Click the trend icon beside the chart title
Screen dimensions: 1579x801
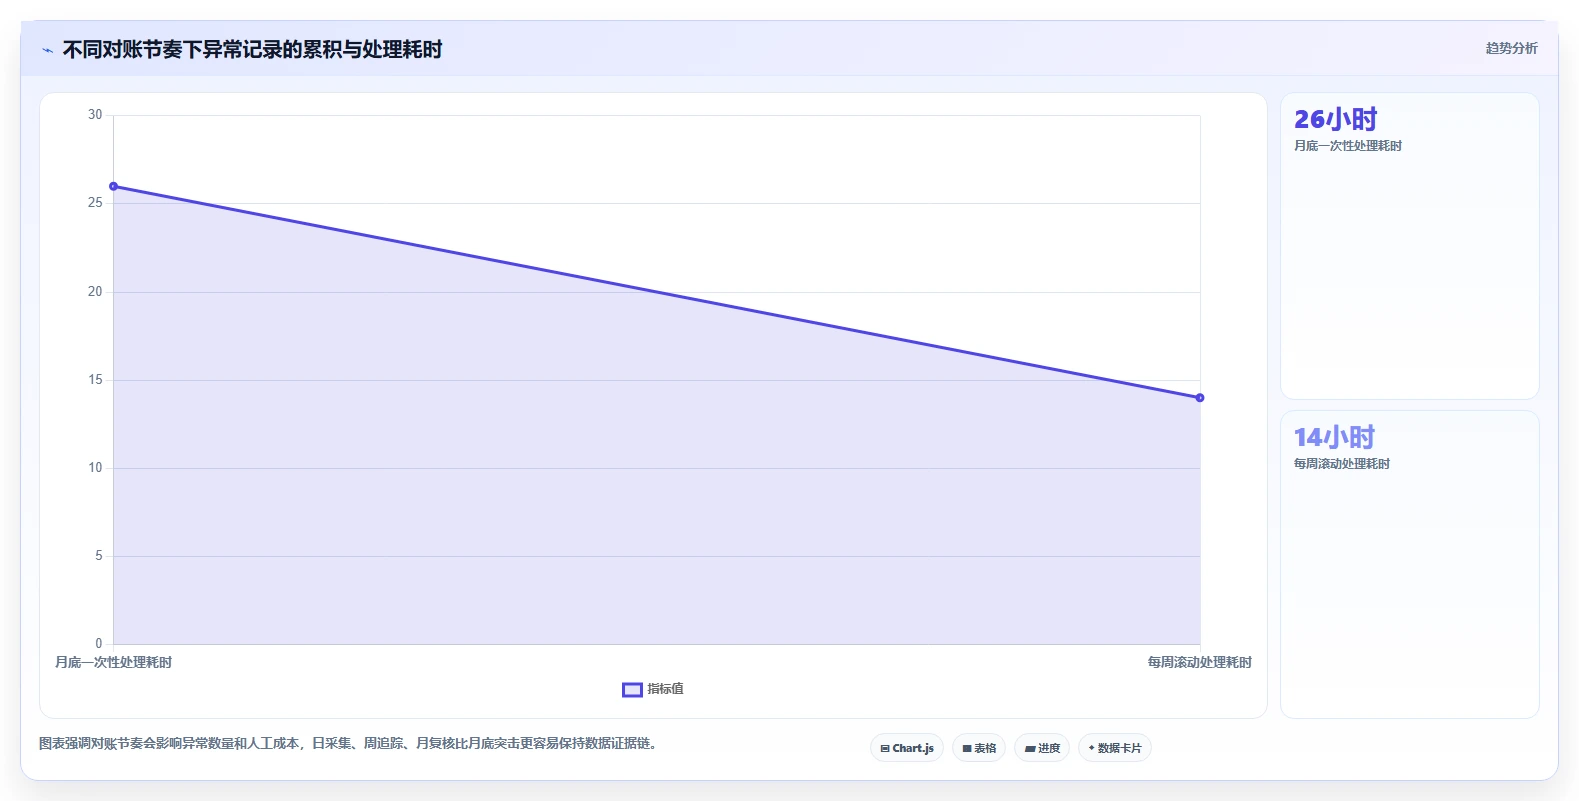coord(47,50)
